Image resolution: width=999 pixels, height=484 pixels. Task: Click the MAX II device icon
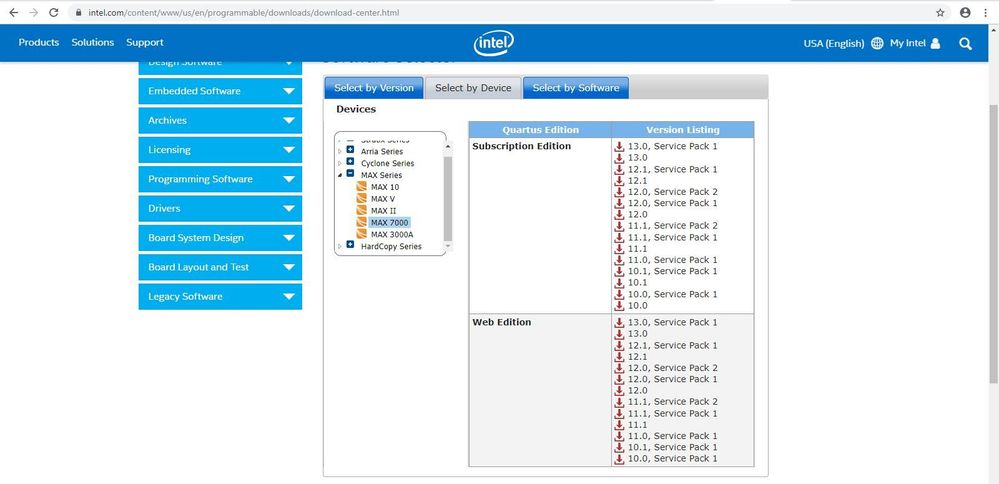click(361, 210)
